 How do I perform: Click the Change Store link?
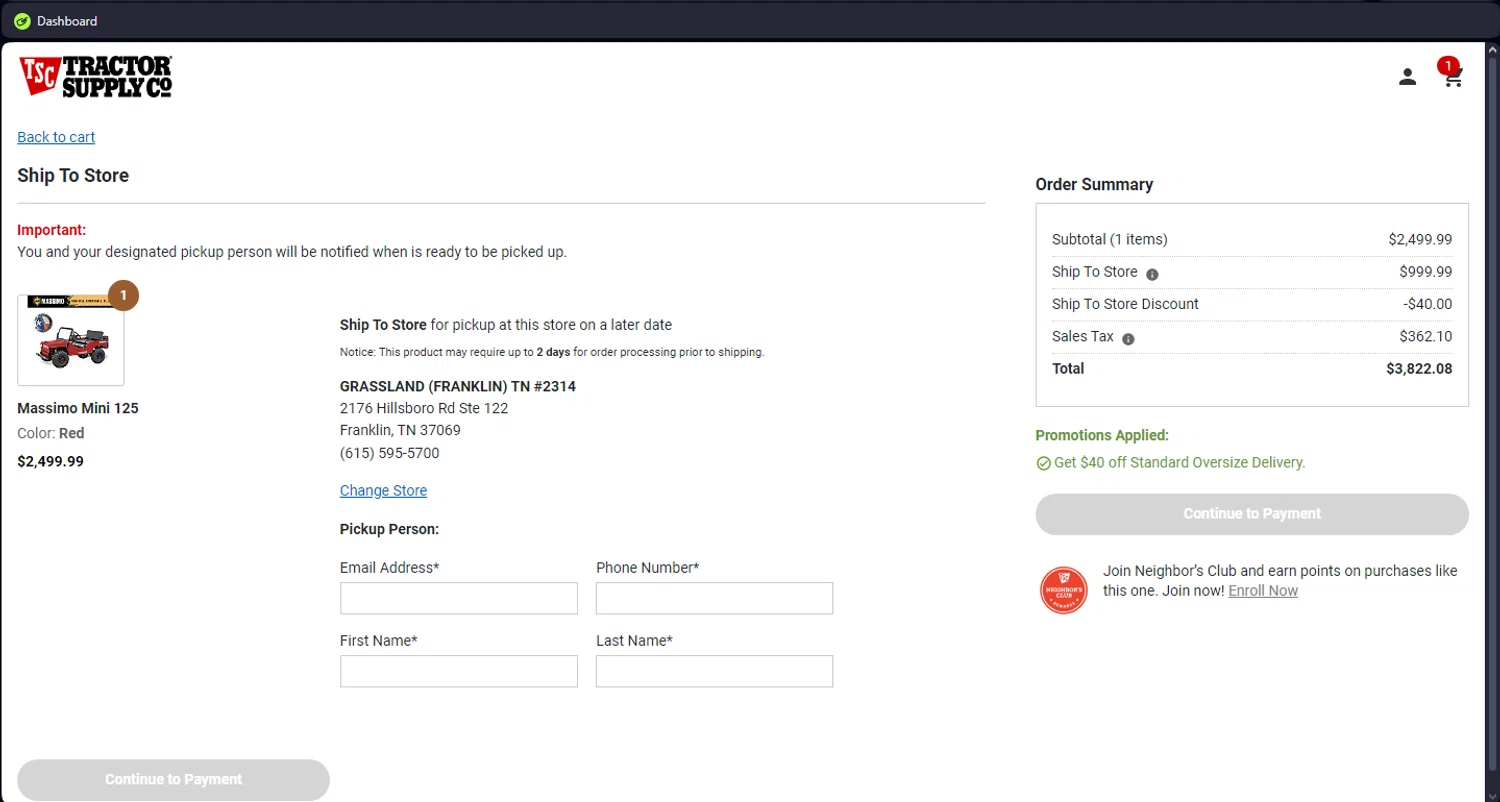click(383, 491)
